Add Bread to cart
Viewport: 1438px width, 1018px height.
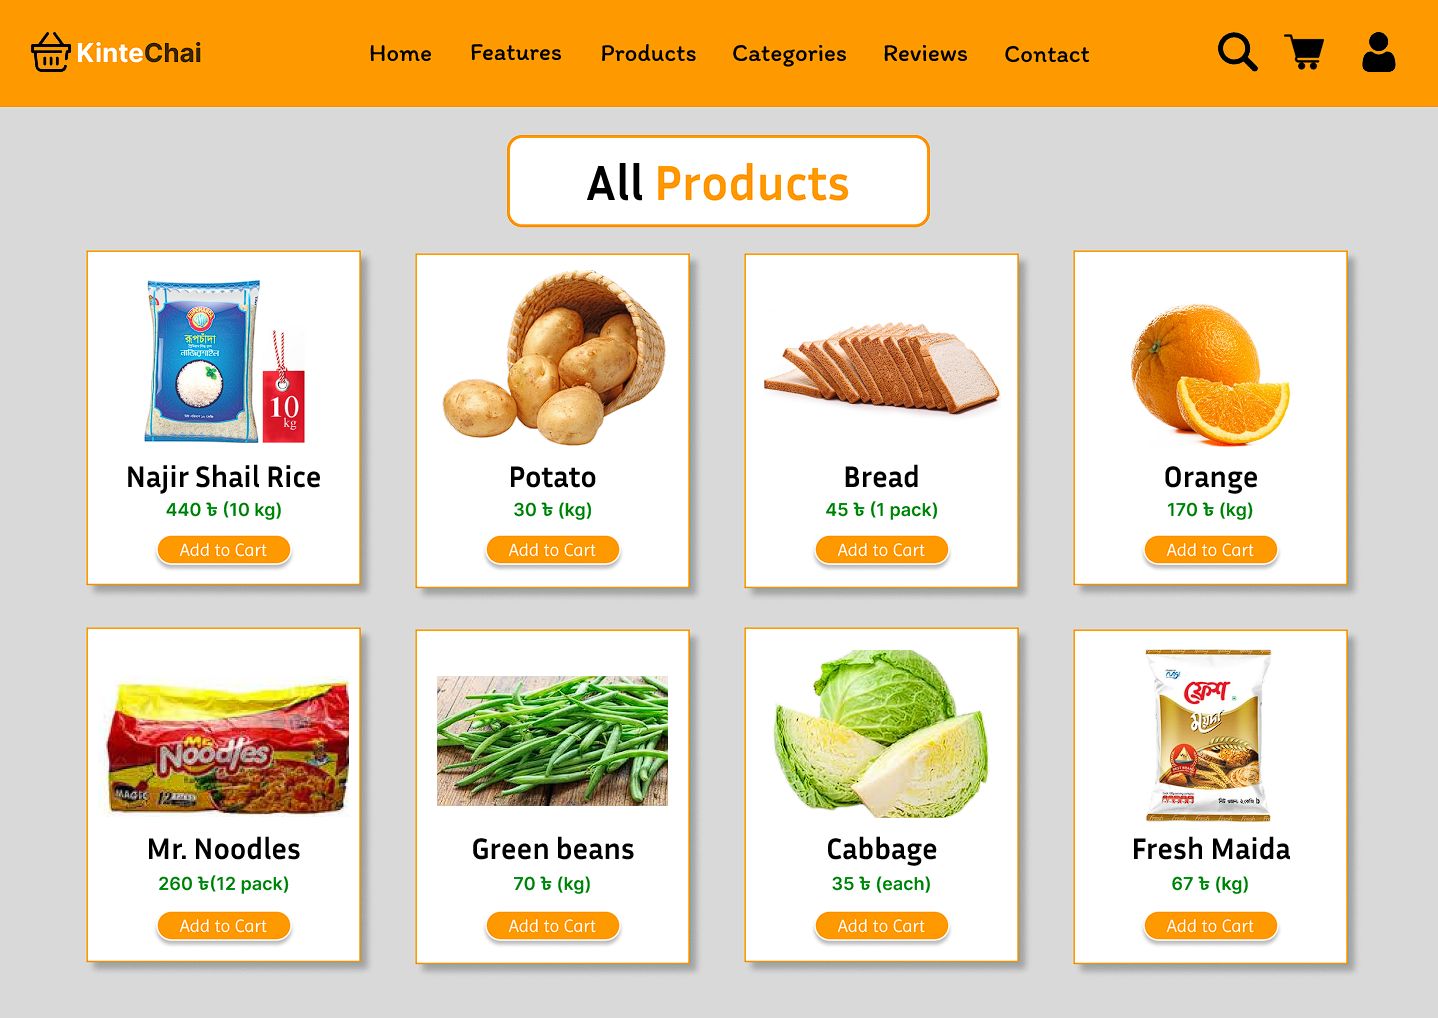pyautogui.click(x=881, y=550)
